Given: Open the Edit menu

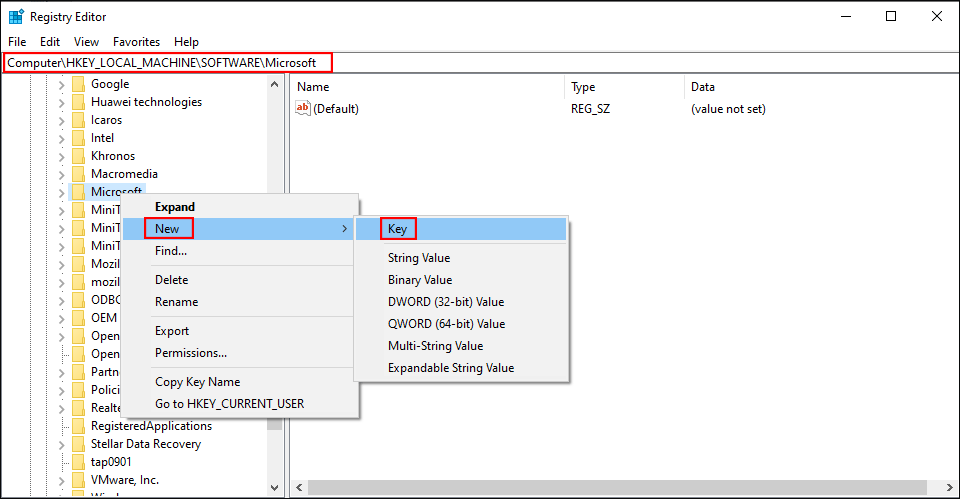Looking at the screenshot, I should [x=50, y=42].
